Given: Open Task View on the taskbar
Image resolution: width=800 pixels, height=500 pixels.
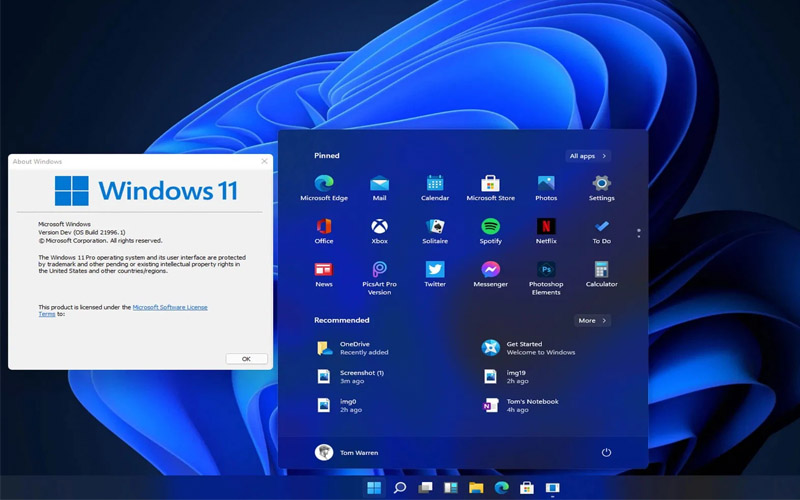Looking at the screenshot, I should coord(425,488).
